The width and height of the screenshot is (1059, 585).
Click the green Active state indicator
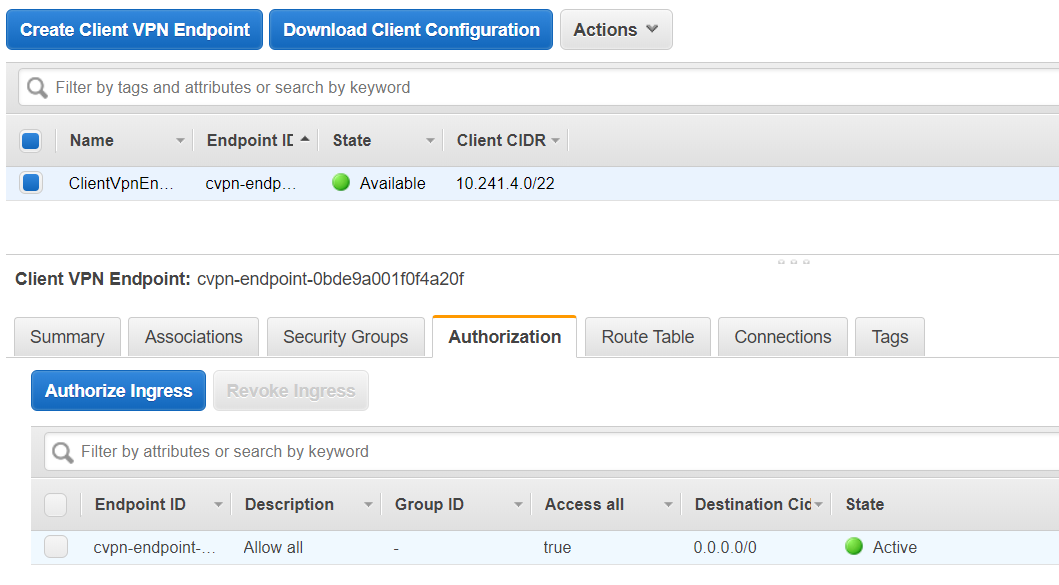pyautogui.click(x=854, y=547)
